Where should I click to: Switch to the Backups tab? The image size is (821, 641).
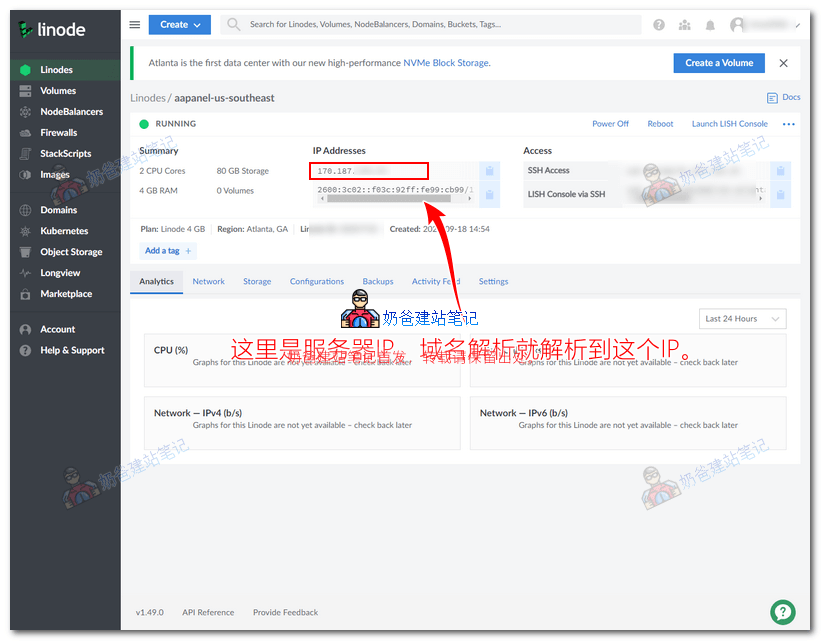point(377,282)
